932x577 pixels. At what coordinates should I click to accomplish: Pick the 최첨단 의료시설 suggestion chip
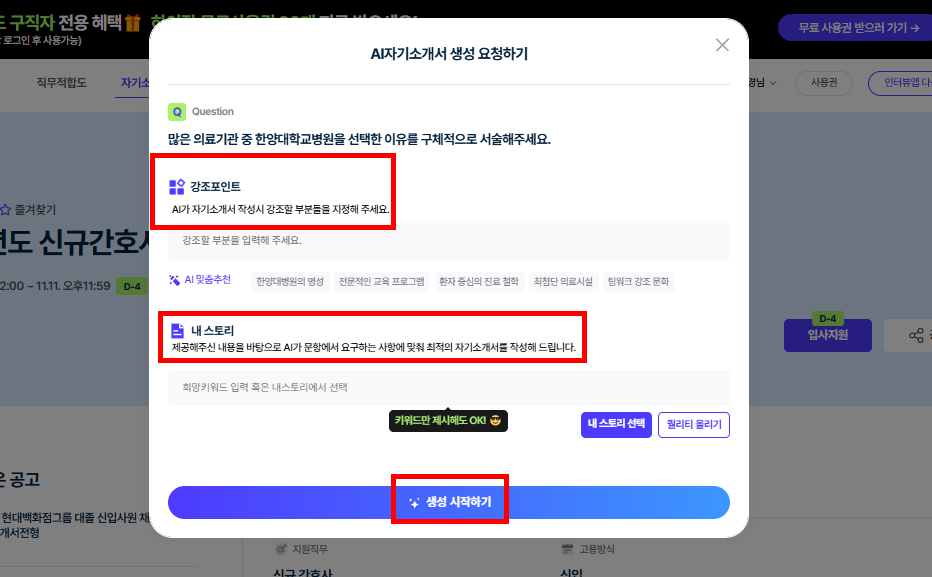coord(563,282)
